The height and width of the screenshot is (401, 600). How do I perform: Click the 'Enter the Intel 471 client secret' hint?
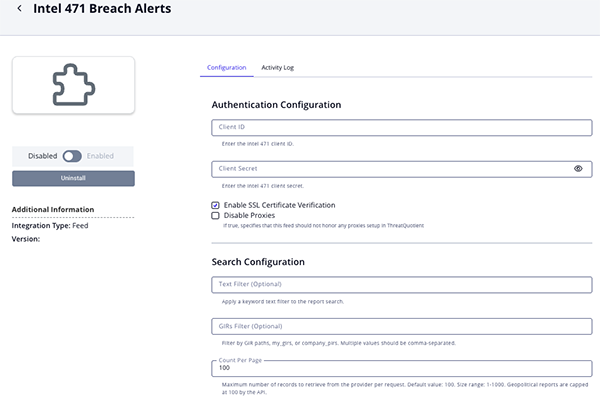click(263, 186)
